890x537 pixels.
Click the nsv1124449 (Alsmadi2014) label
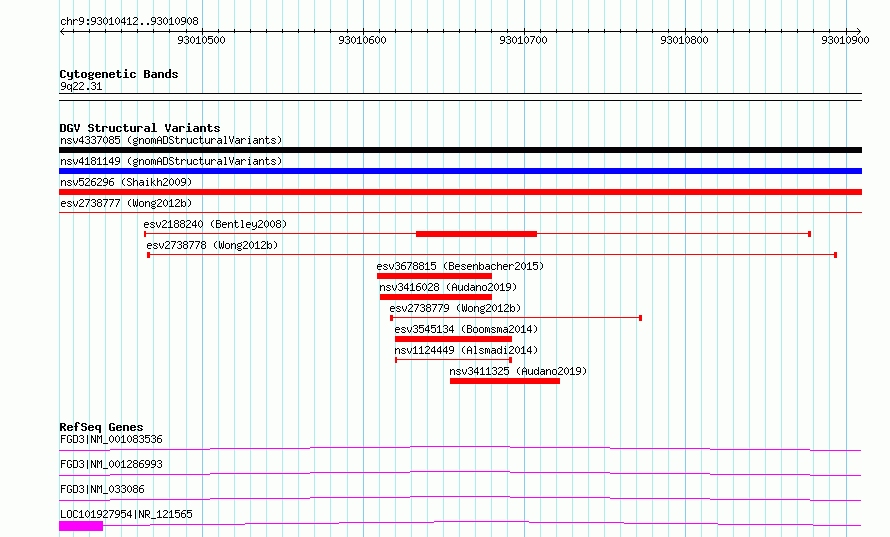coord(466,350)
